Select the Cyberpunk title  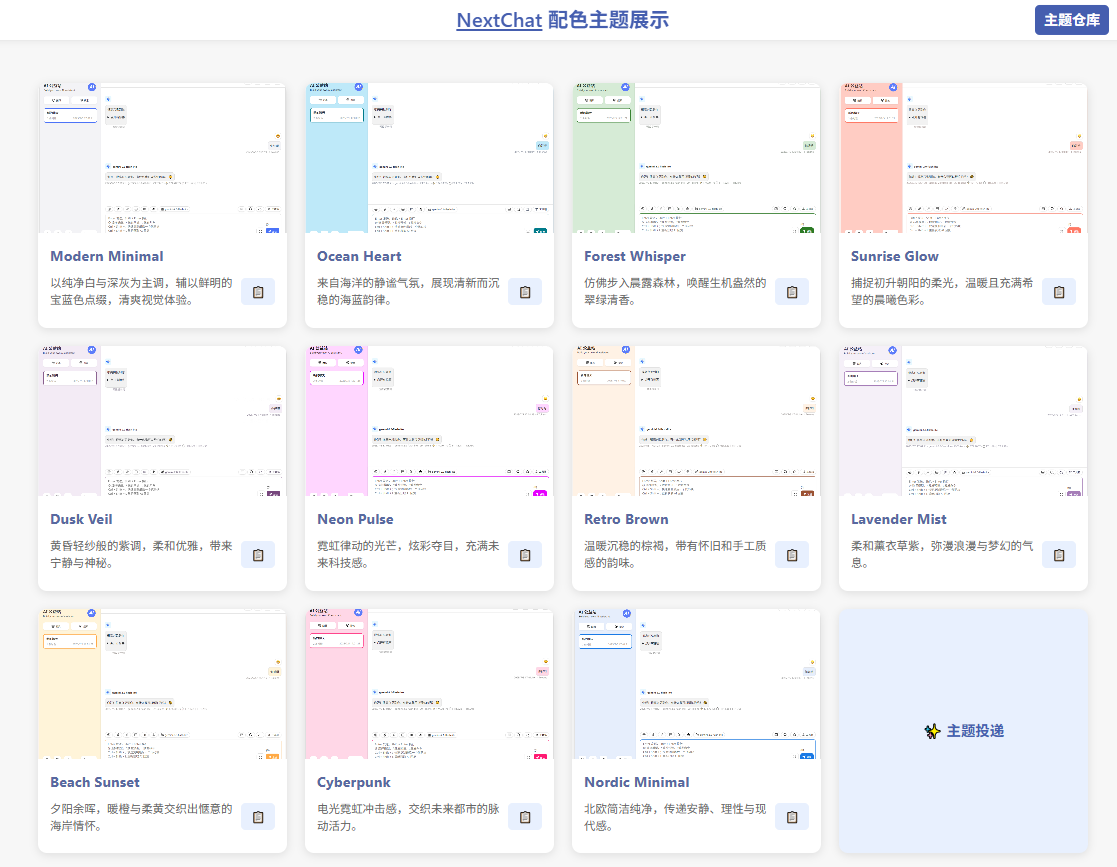point(354,782)
